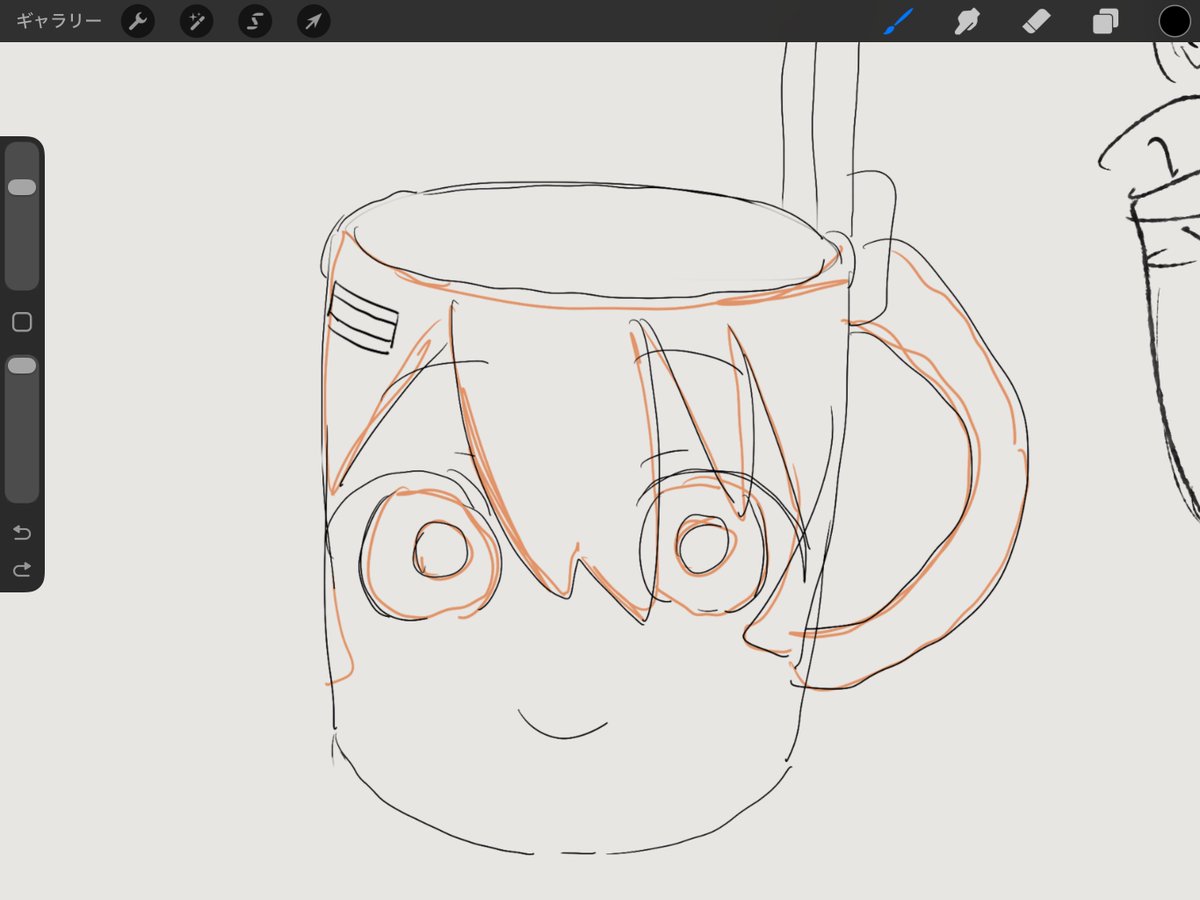The width and height of the screenshot is (1200, 900).
Task: Select the Eraser tool
Action: point(1036,21)
